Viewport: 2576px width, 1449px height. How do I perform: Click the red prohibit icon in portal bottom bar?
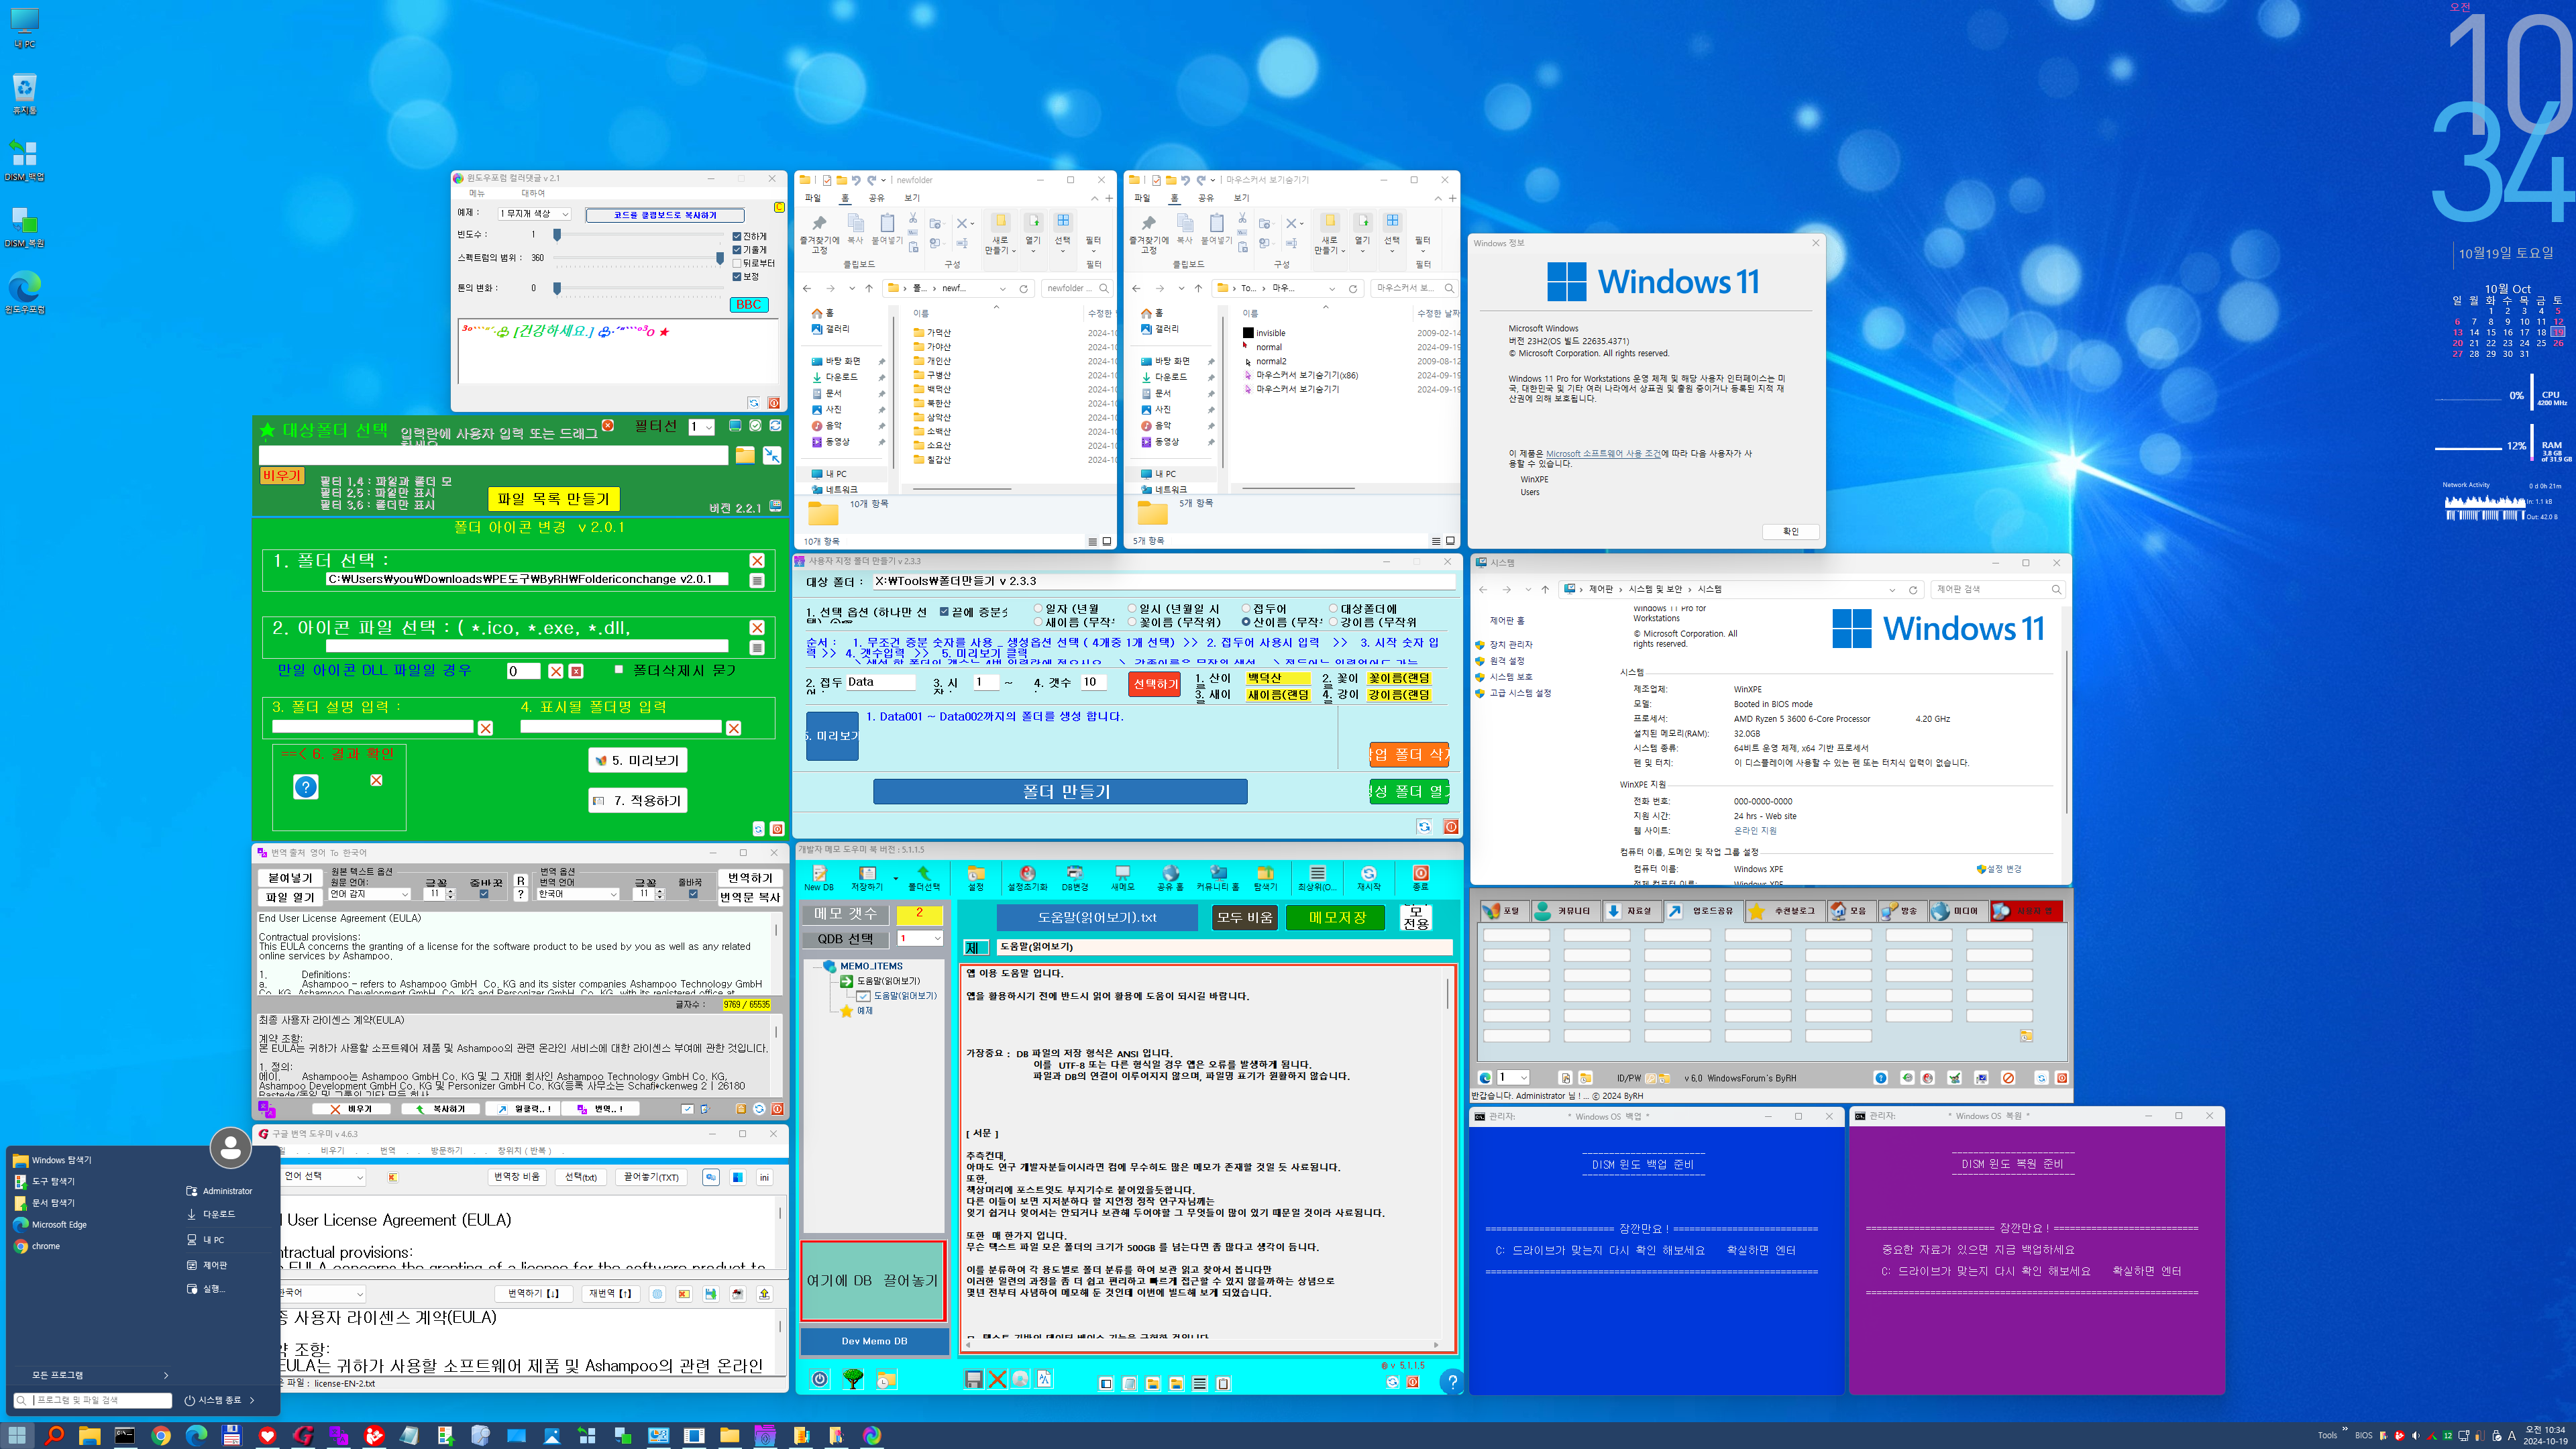2008,1078
